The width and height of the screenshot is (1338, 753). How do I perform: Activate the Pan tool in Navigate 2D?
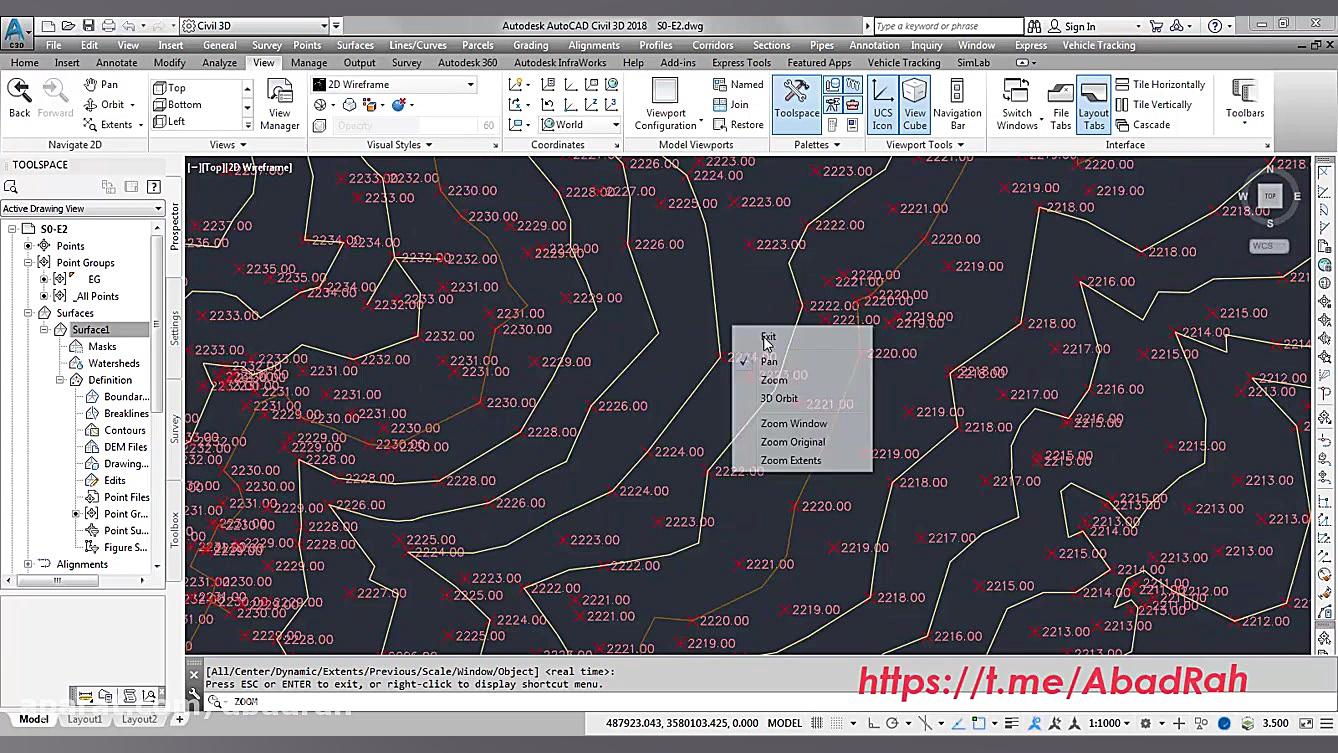click(100, 85)
